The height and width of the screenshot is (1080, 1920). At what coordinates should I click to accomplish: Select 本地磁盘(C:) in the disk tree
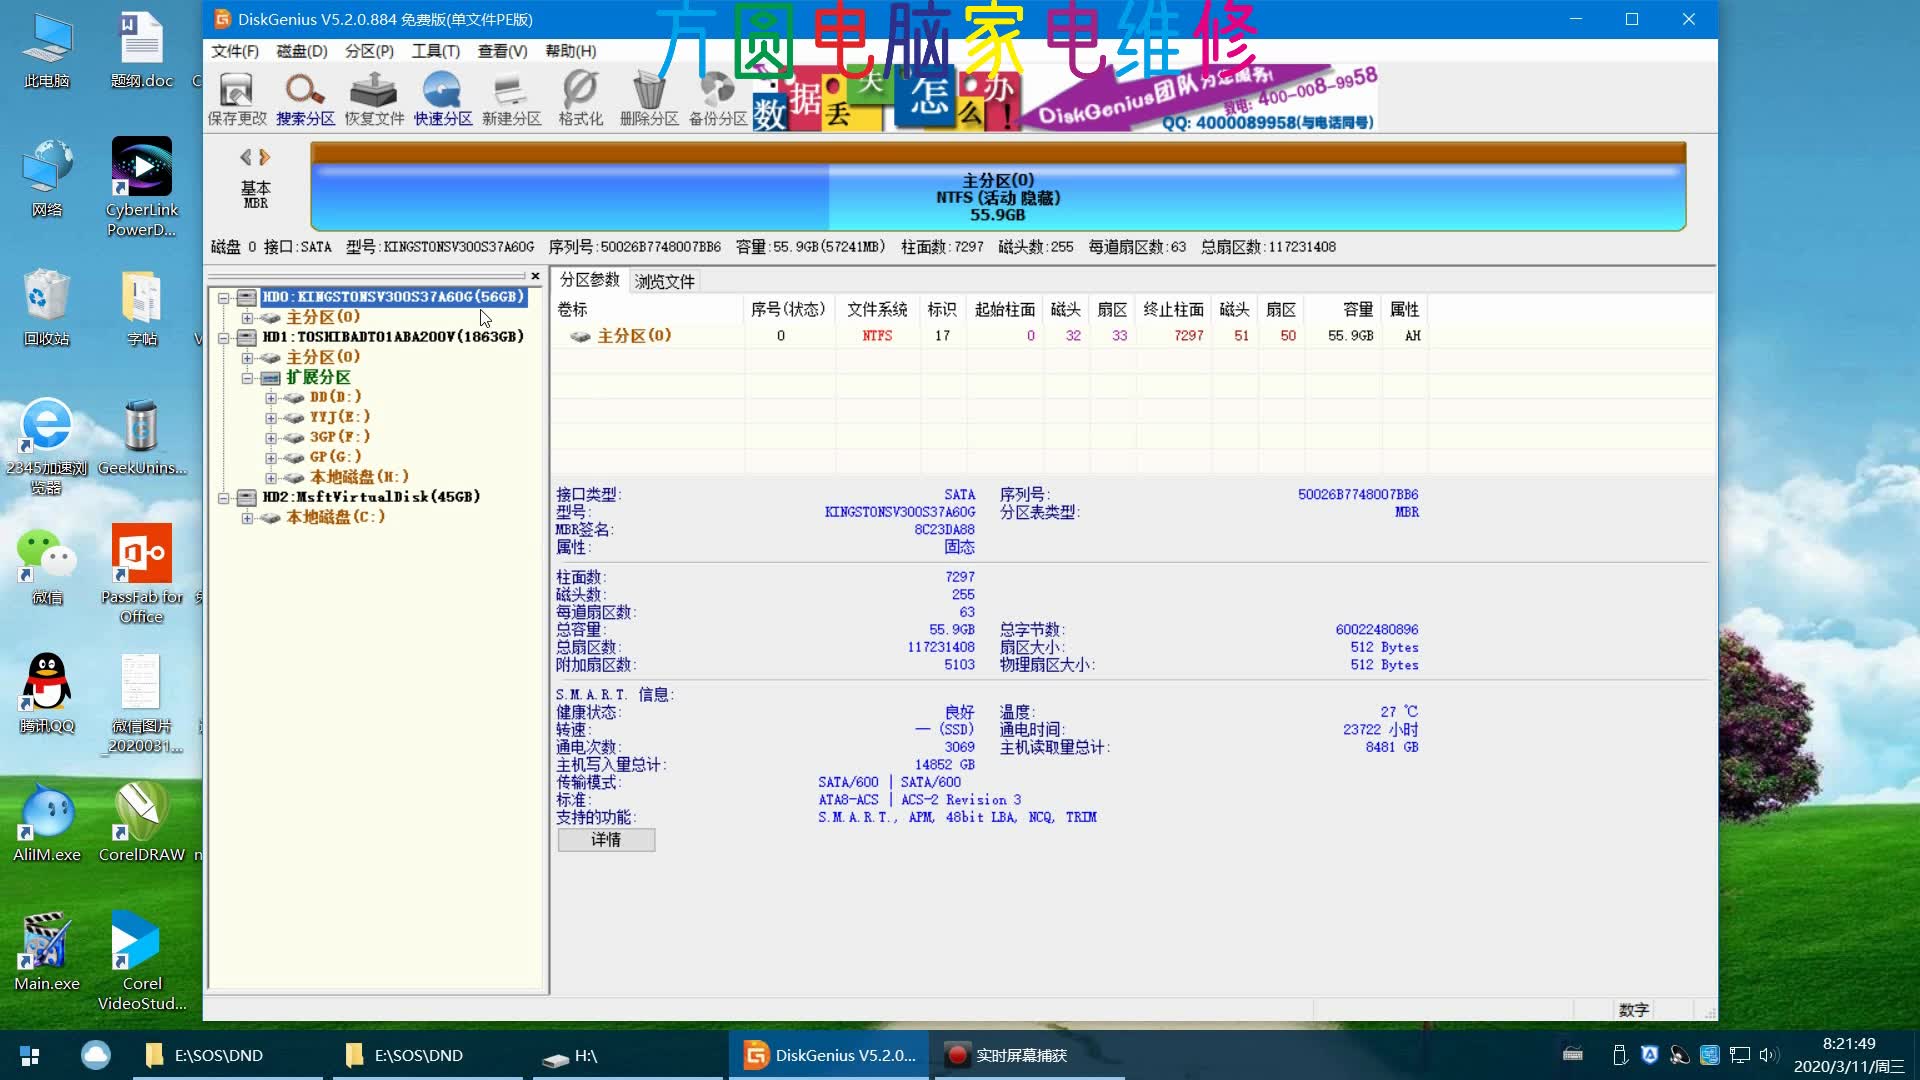tap(335, 517)
